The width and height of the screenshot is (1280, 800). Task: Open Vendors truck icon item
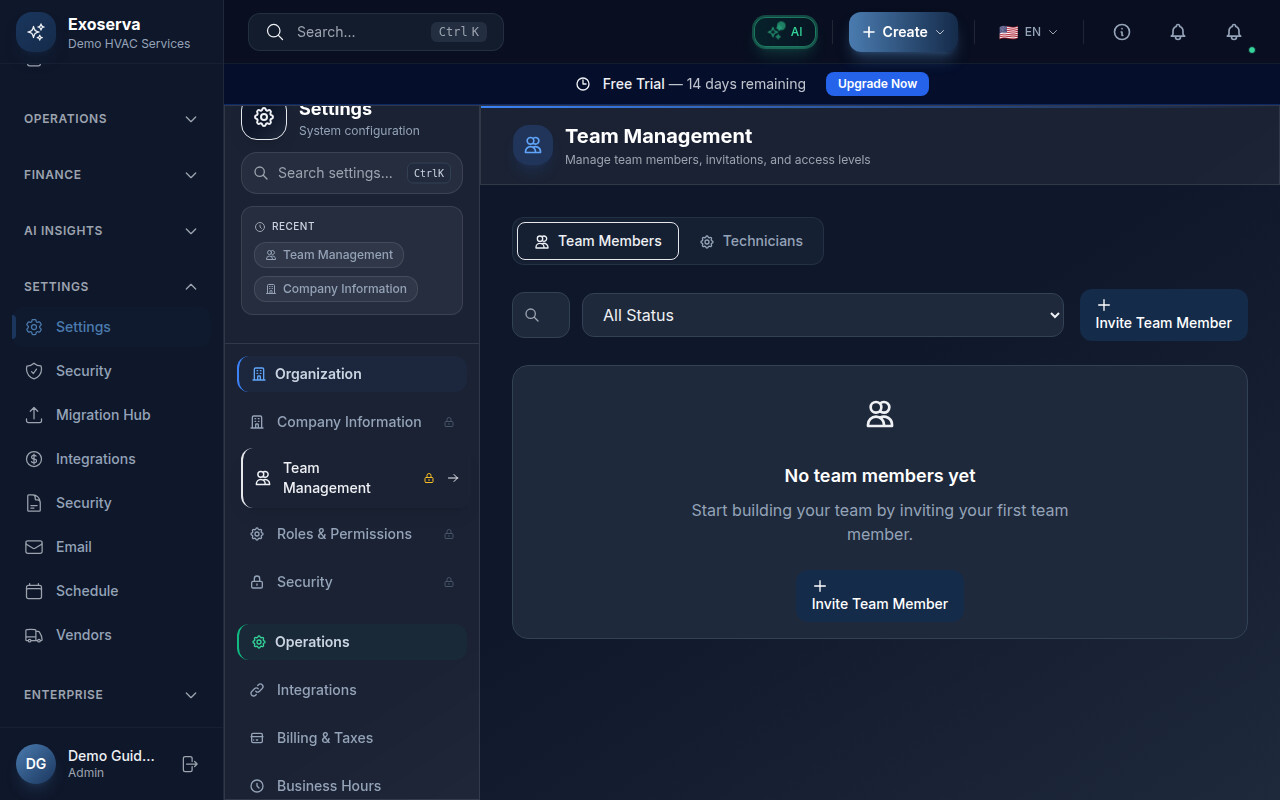pos(83,635)
